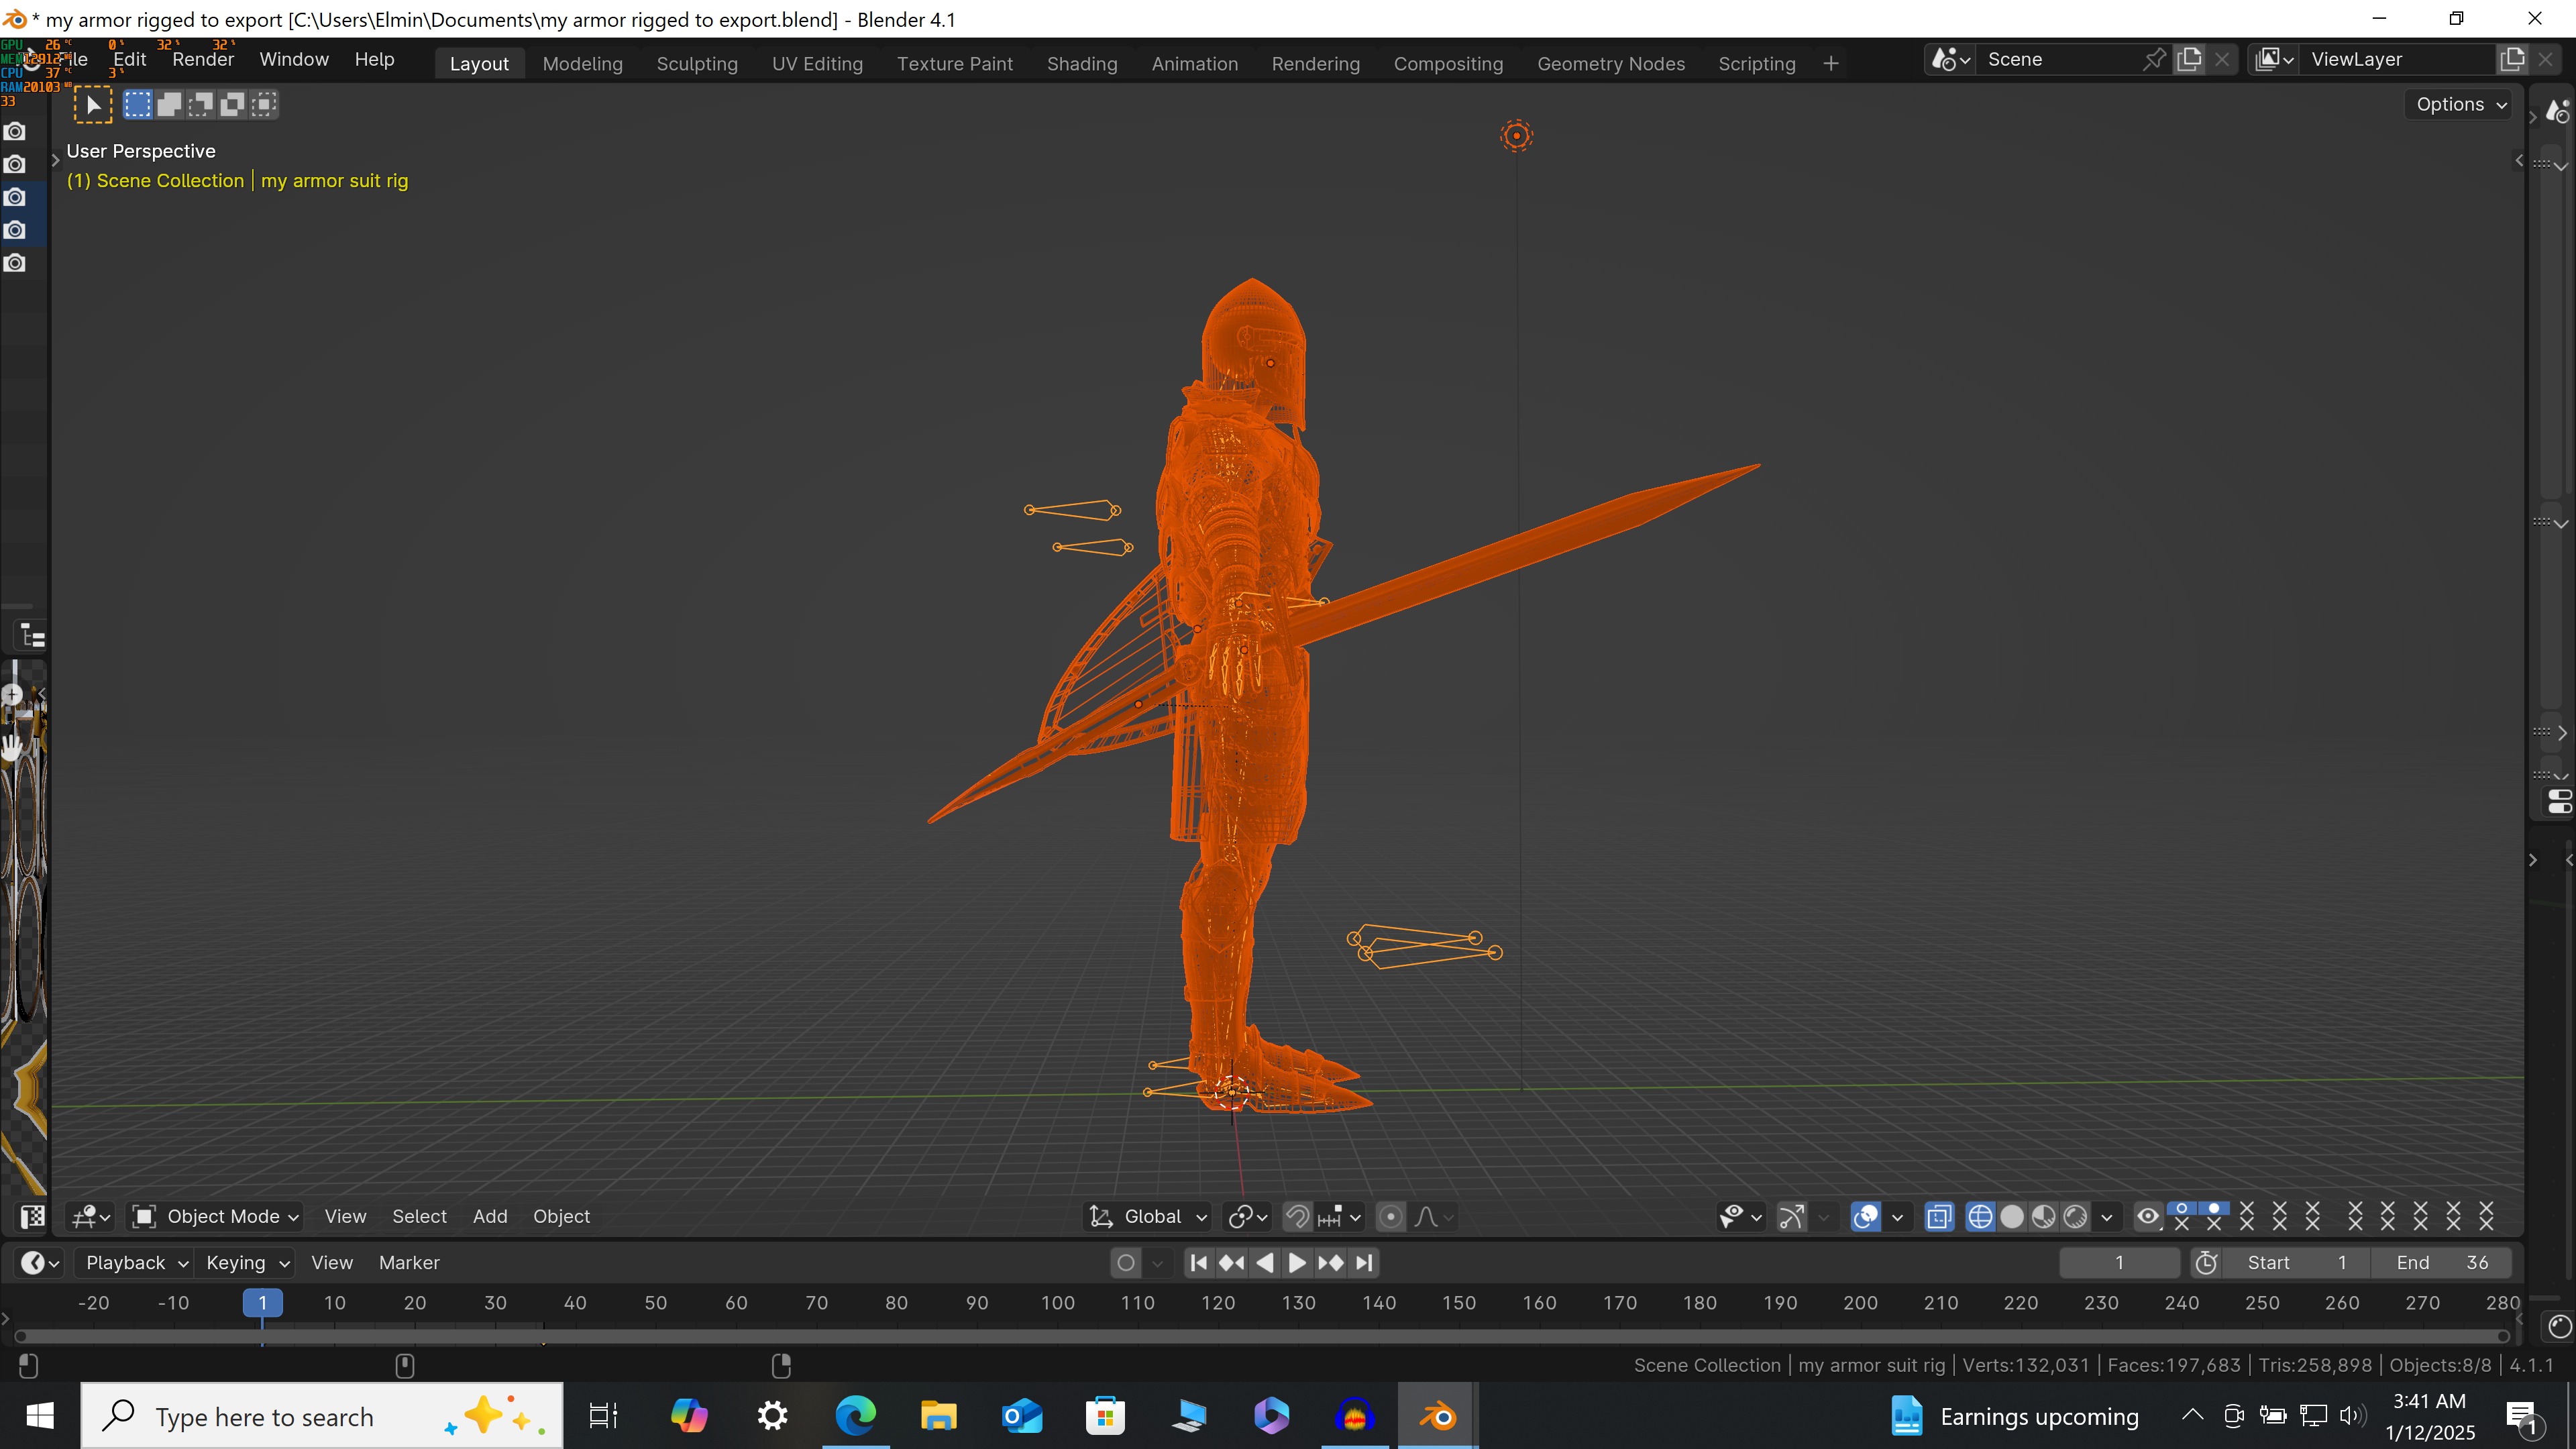The height and width of the screenshot is (1449, 2576).
Task: Switch to the Modeling workspace tab
Action: click(x=582, y=64)
